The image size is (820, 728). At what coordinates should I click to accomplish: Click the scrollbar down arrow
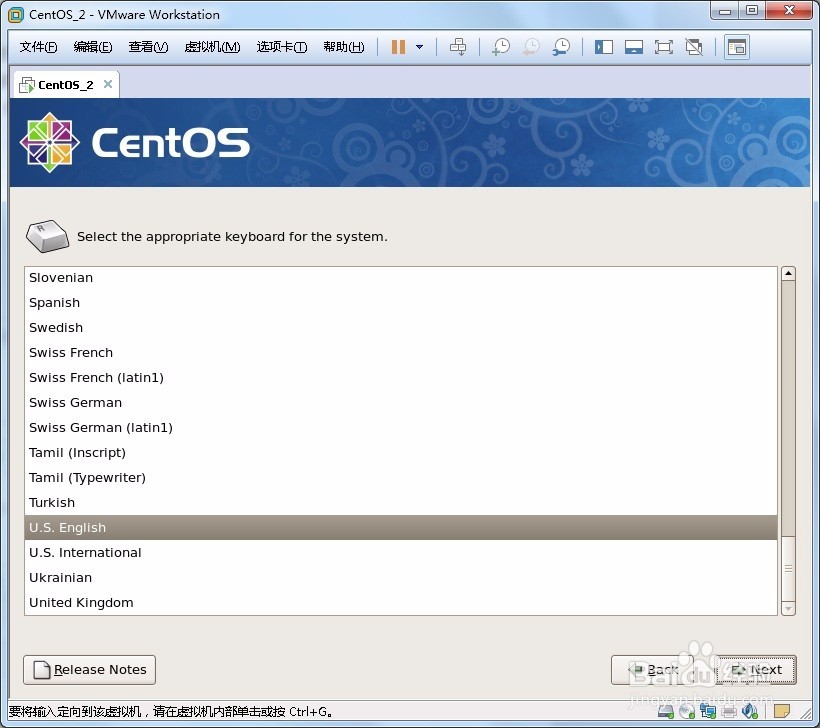pyautogui.click(x=788, y=608)
